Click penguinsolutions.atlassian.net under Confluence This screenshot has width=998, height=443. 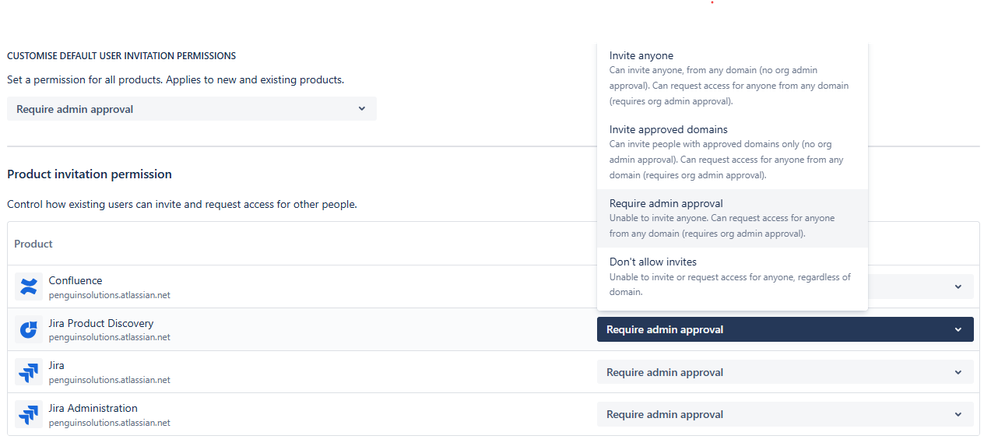click(109, 295)
